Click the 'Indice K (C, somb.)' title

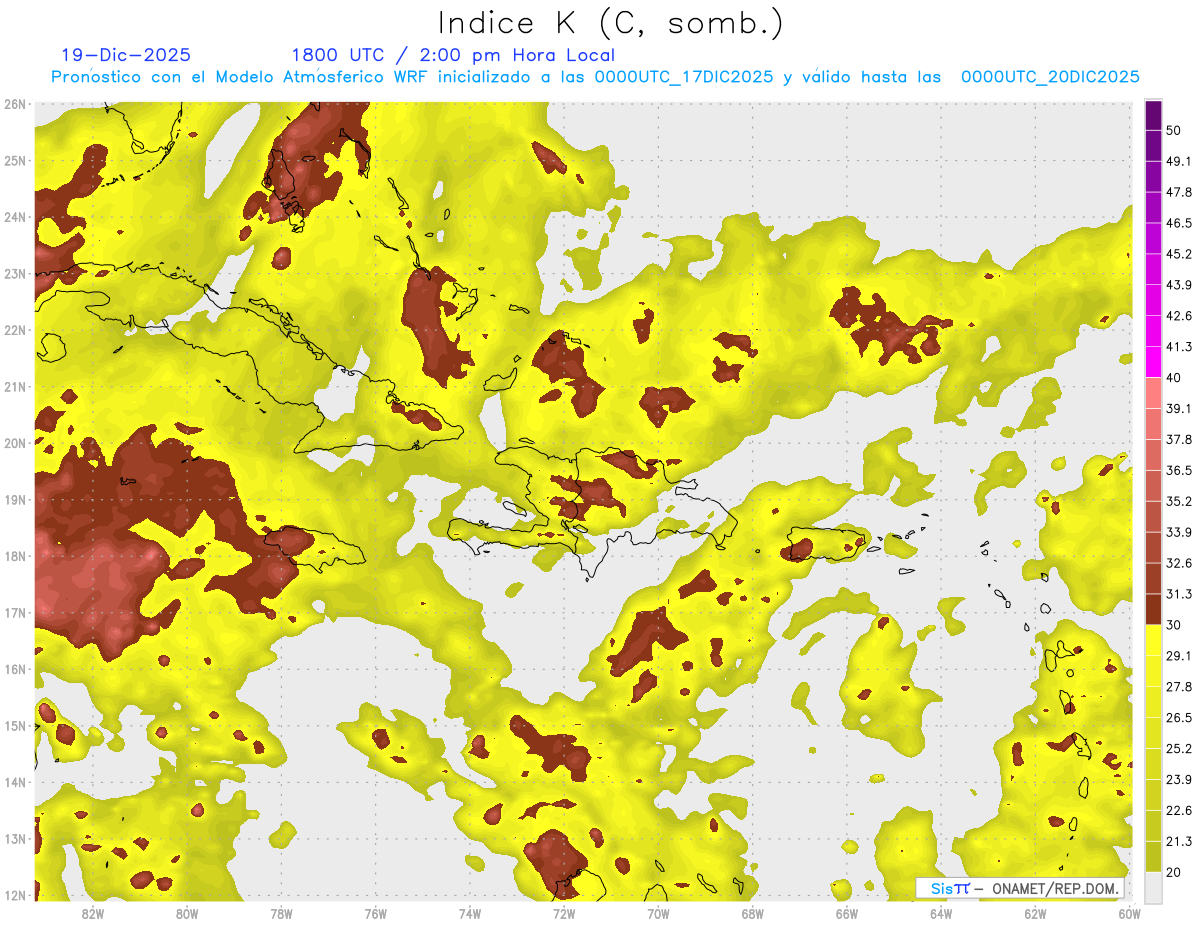point(611,24)
